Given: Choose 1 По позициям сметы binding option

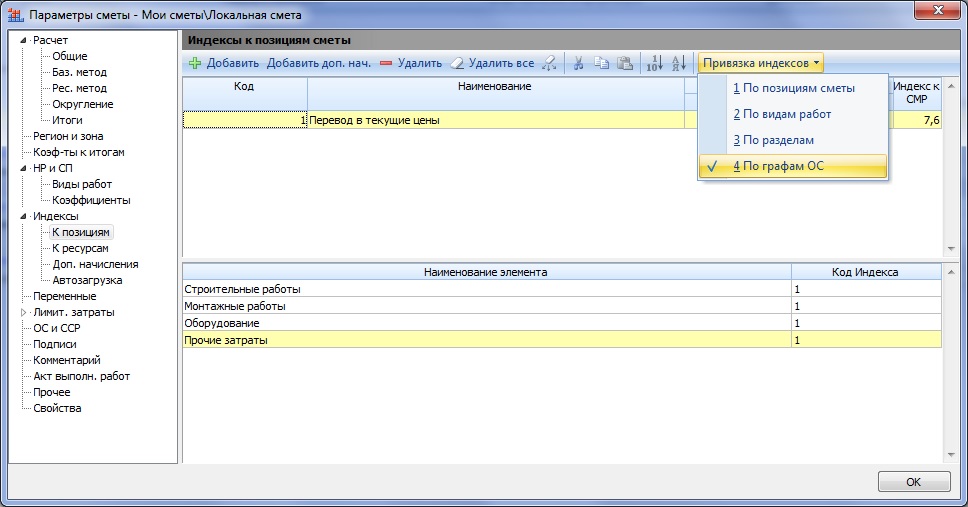Looking at the screenshot, I should (792, 88).
